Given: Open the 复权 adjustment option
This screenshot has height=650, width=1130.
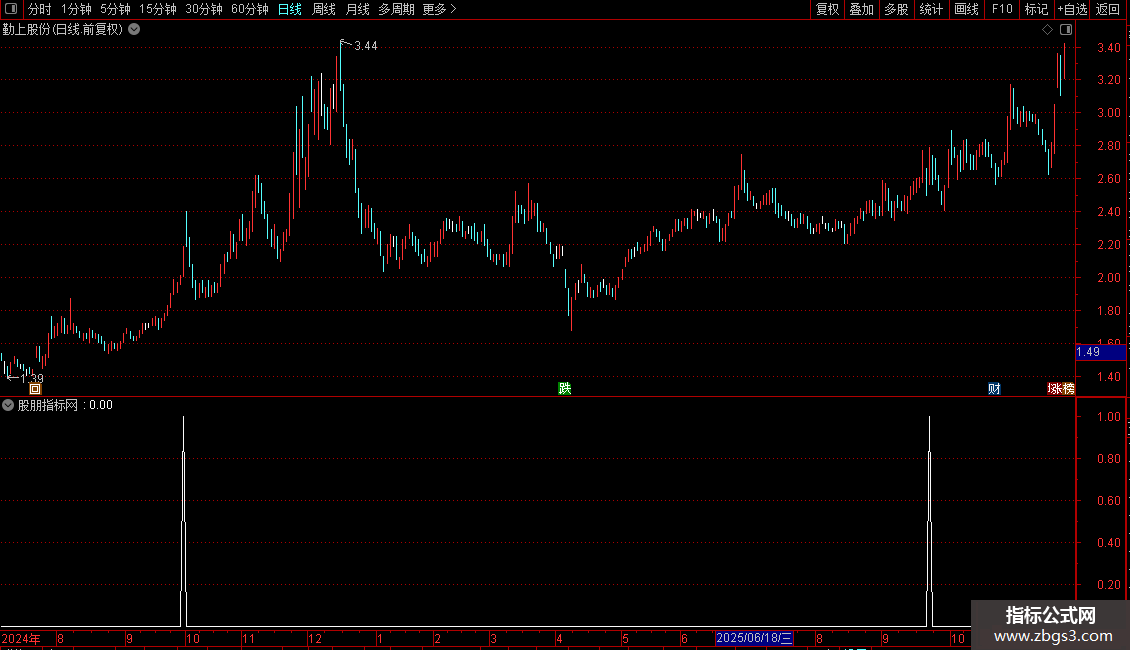Looking at the screenshot, I should [x=827, y=9].
